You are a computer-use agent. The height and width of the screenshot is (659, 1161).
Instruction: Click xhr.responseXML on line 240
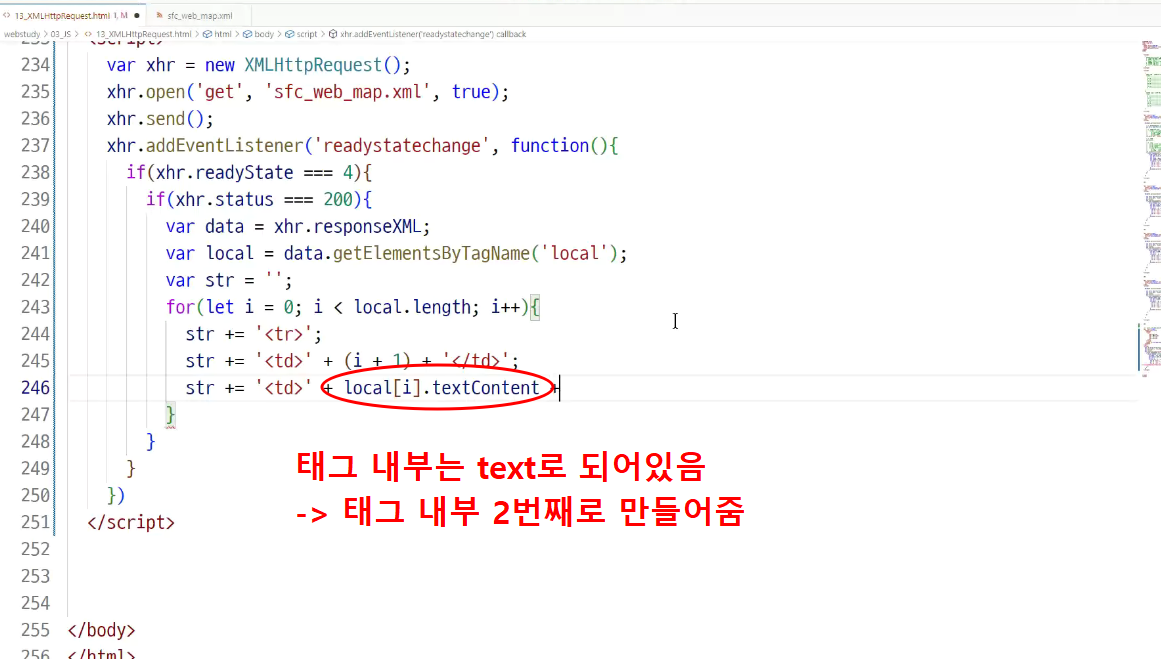point(347,227)
